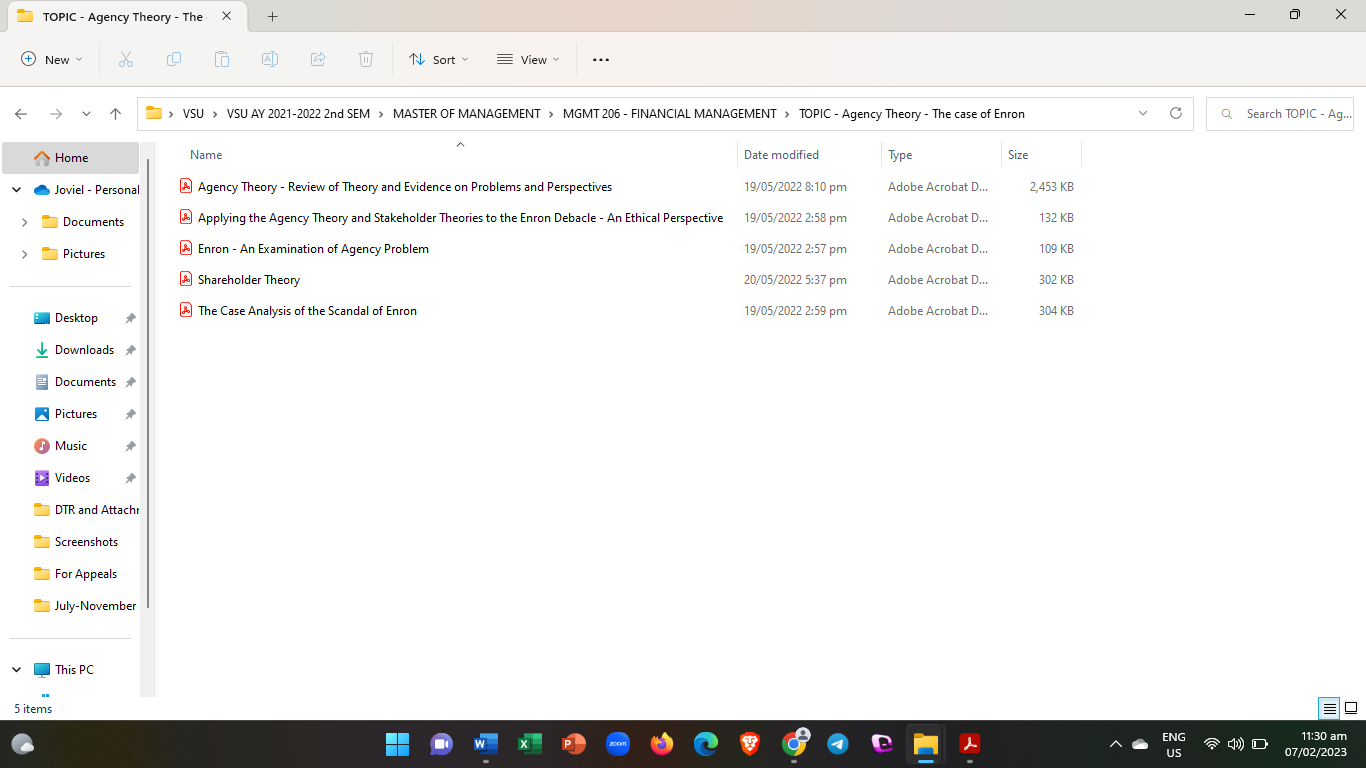The height and width of the screenshot is (768, 1366).
Task: Click the Copy icon in toolbar
Action: coord(174,60)
